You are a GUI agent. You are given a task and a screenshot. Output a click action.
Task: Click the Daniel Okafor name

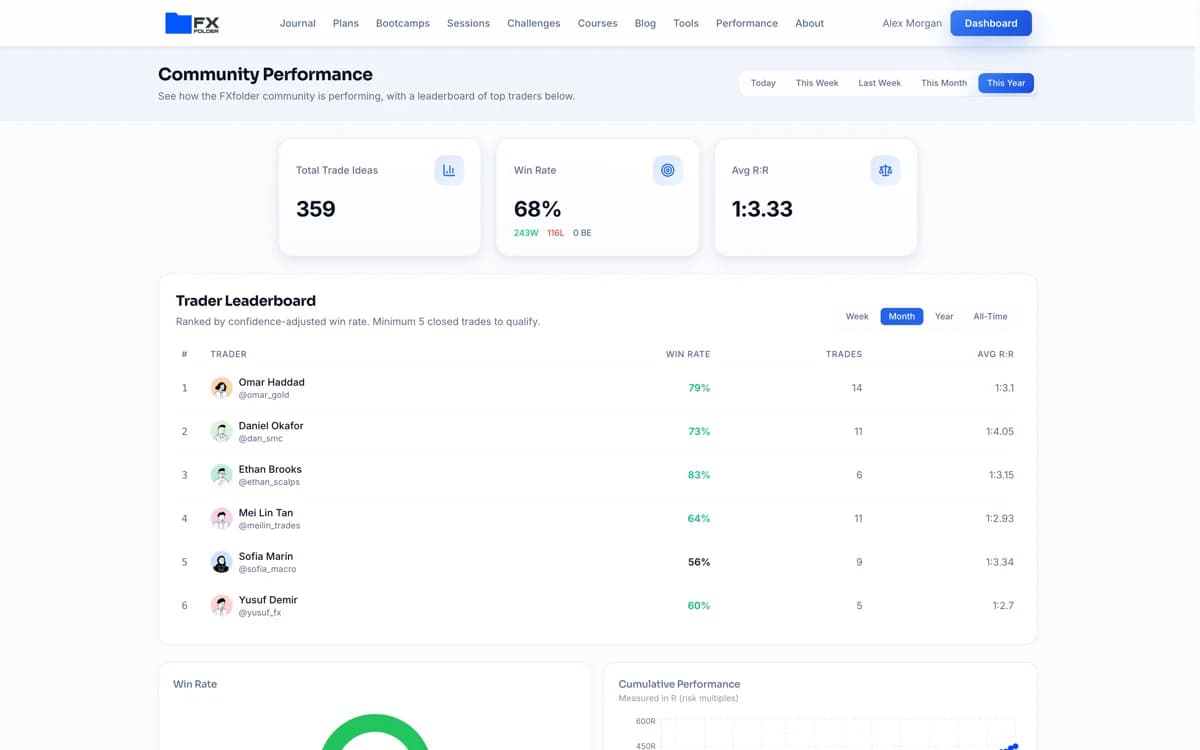(x=271, y=426)
